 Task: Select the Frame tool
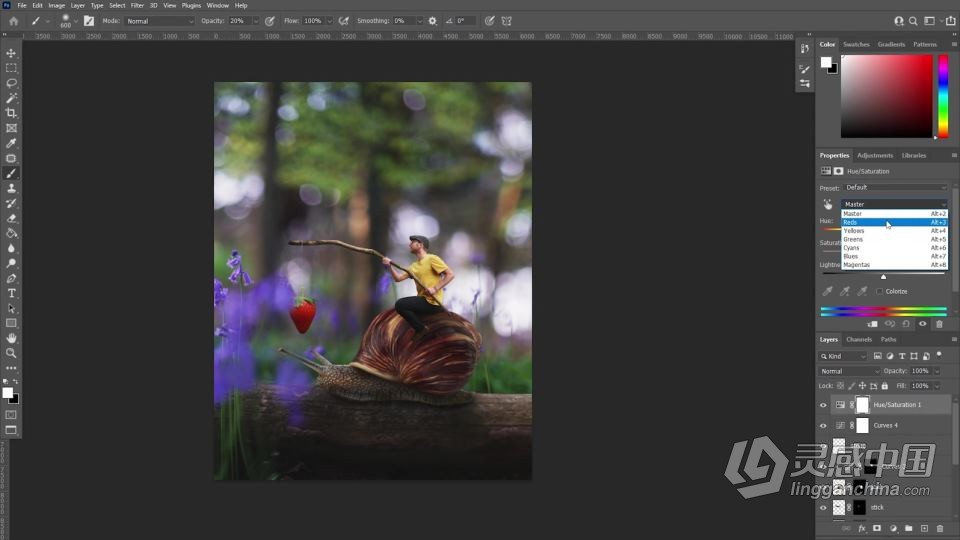coord(11,128)
